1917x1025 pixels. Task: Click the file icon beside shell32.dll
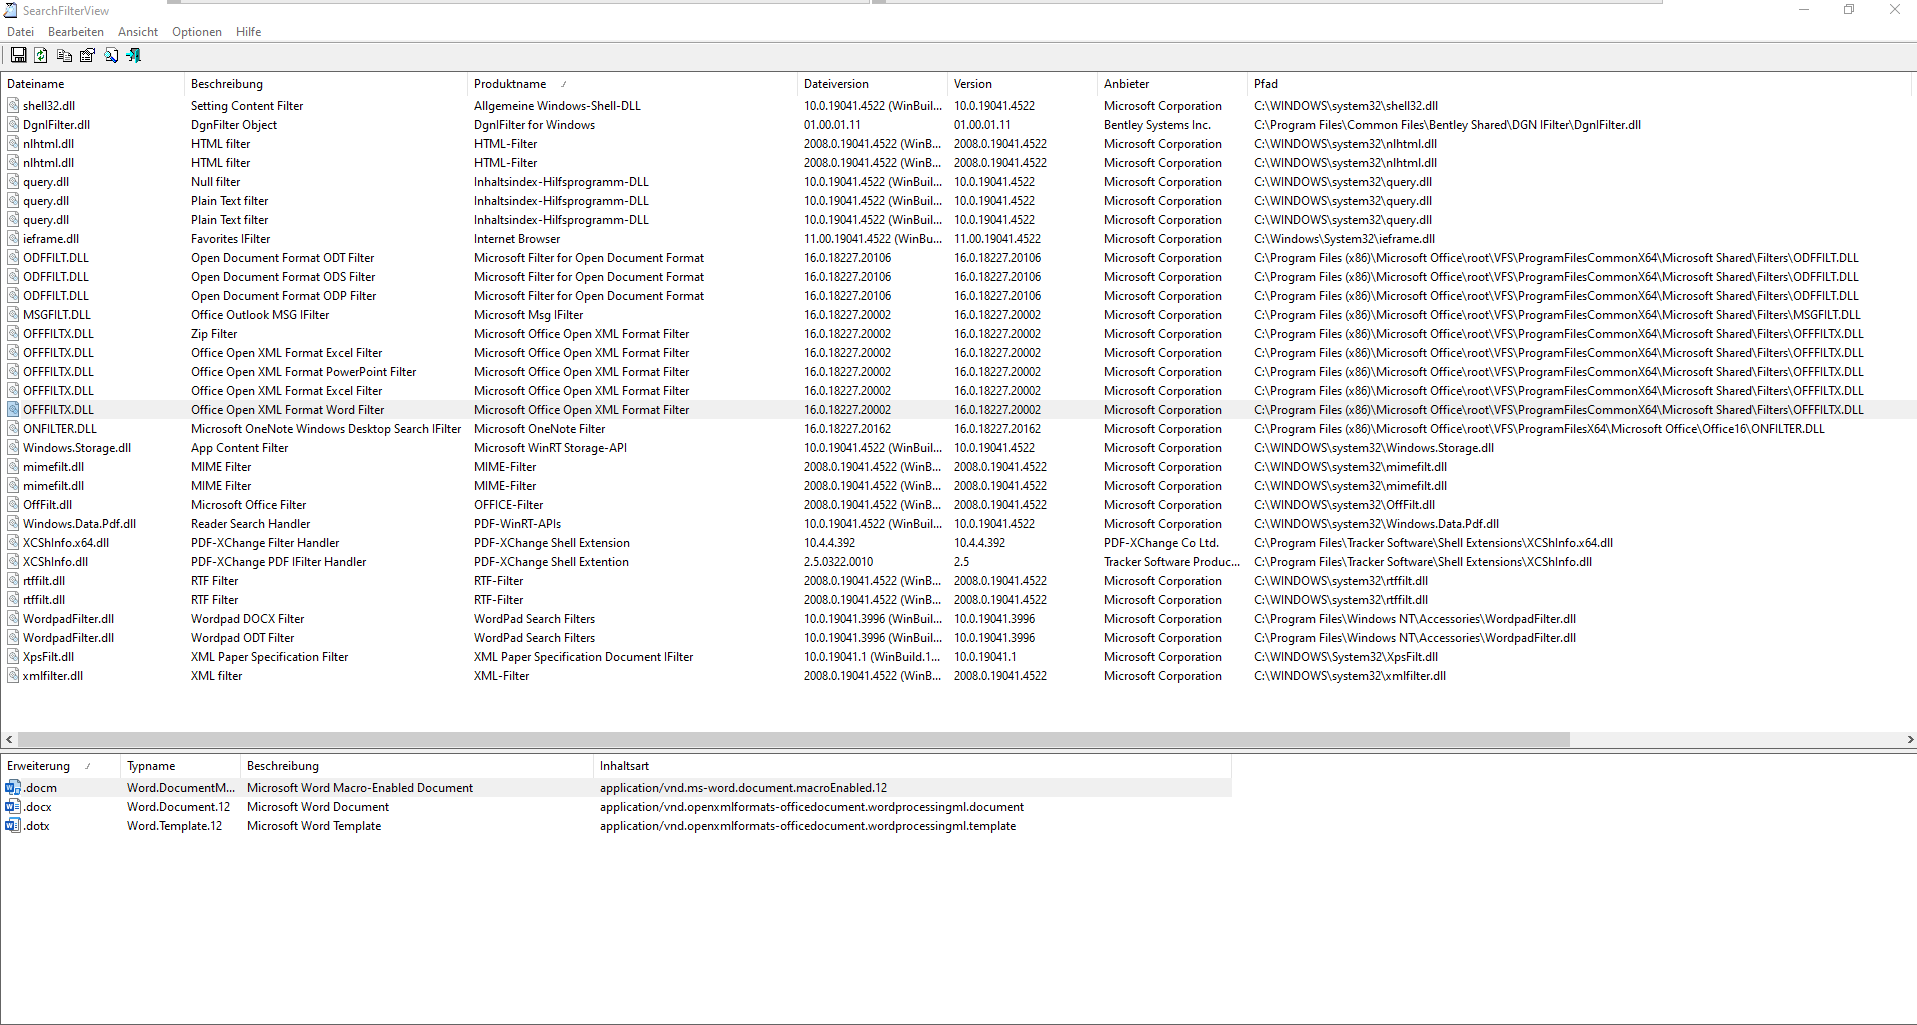(x=13, y=106)
